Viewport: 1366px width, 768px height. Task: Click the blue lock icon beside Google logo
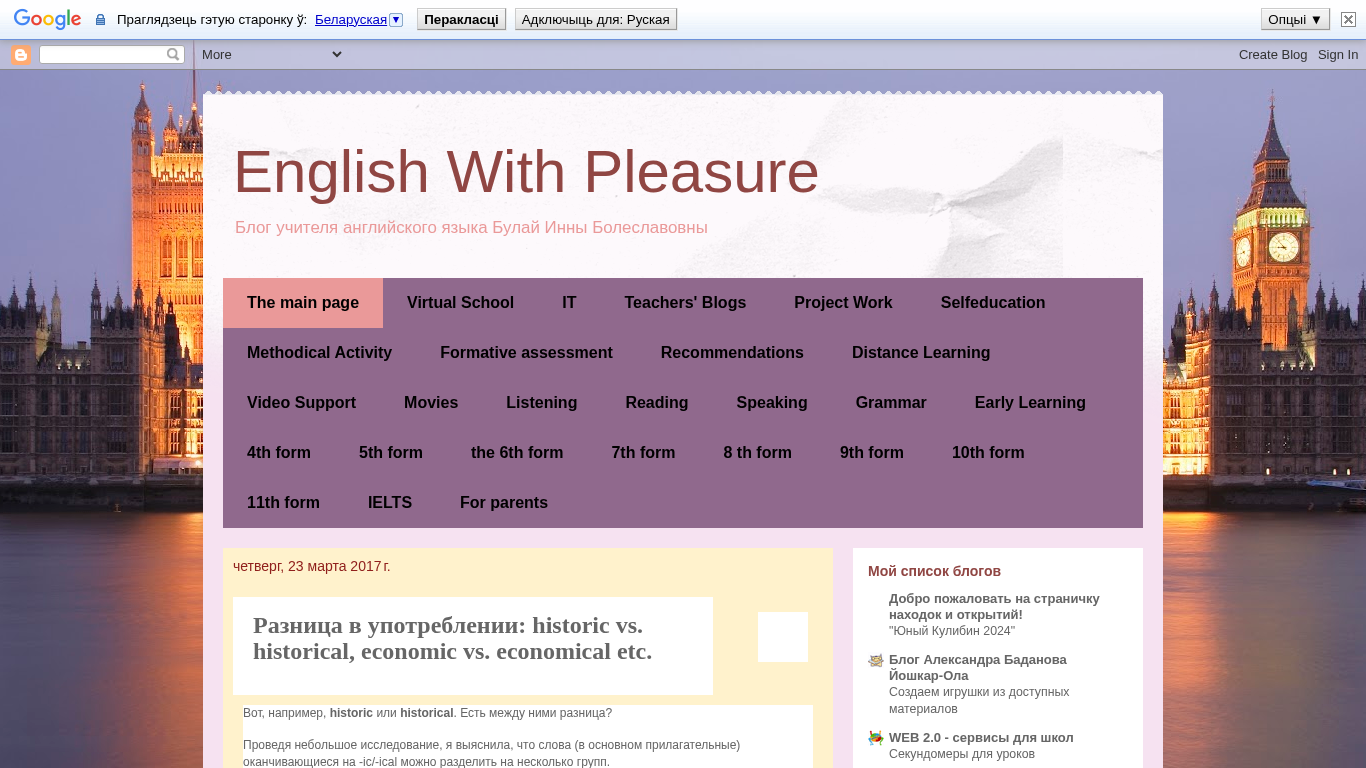click(100, 20)
